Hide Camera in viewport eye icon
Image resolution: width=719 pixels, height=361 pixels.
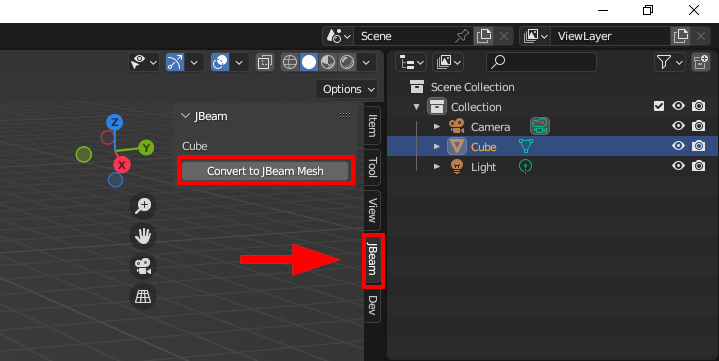tap(679, 126)
